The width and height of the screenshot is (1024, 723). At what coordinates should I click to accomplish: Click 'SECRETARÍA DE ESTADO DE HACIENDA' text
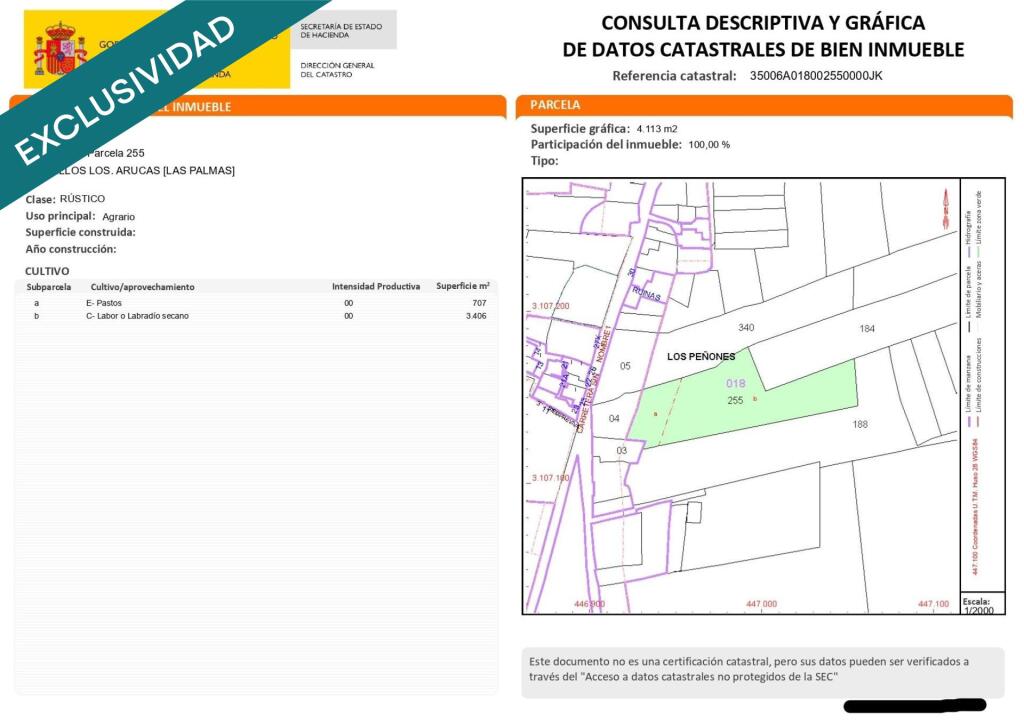341,31
